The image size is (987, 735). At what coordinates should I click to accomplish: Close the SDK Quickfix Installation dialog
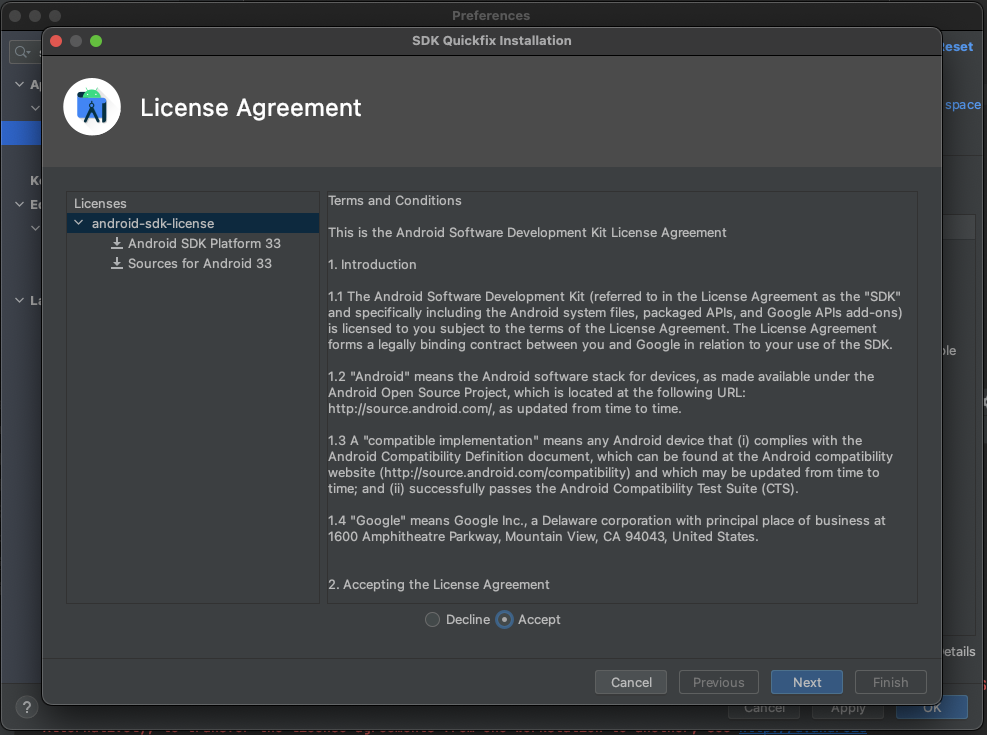[x=56, y=41]
